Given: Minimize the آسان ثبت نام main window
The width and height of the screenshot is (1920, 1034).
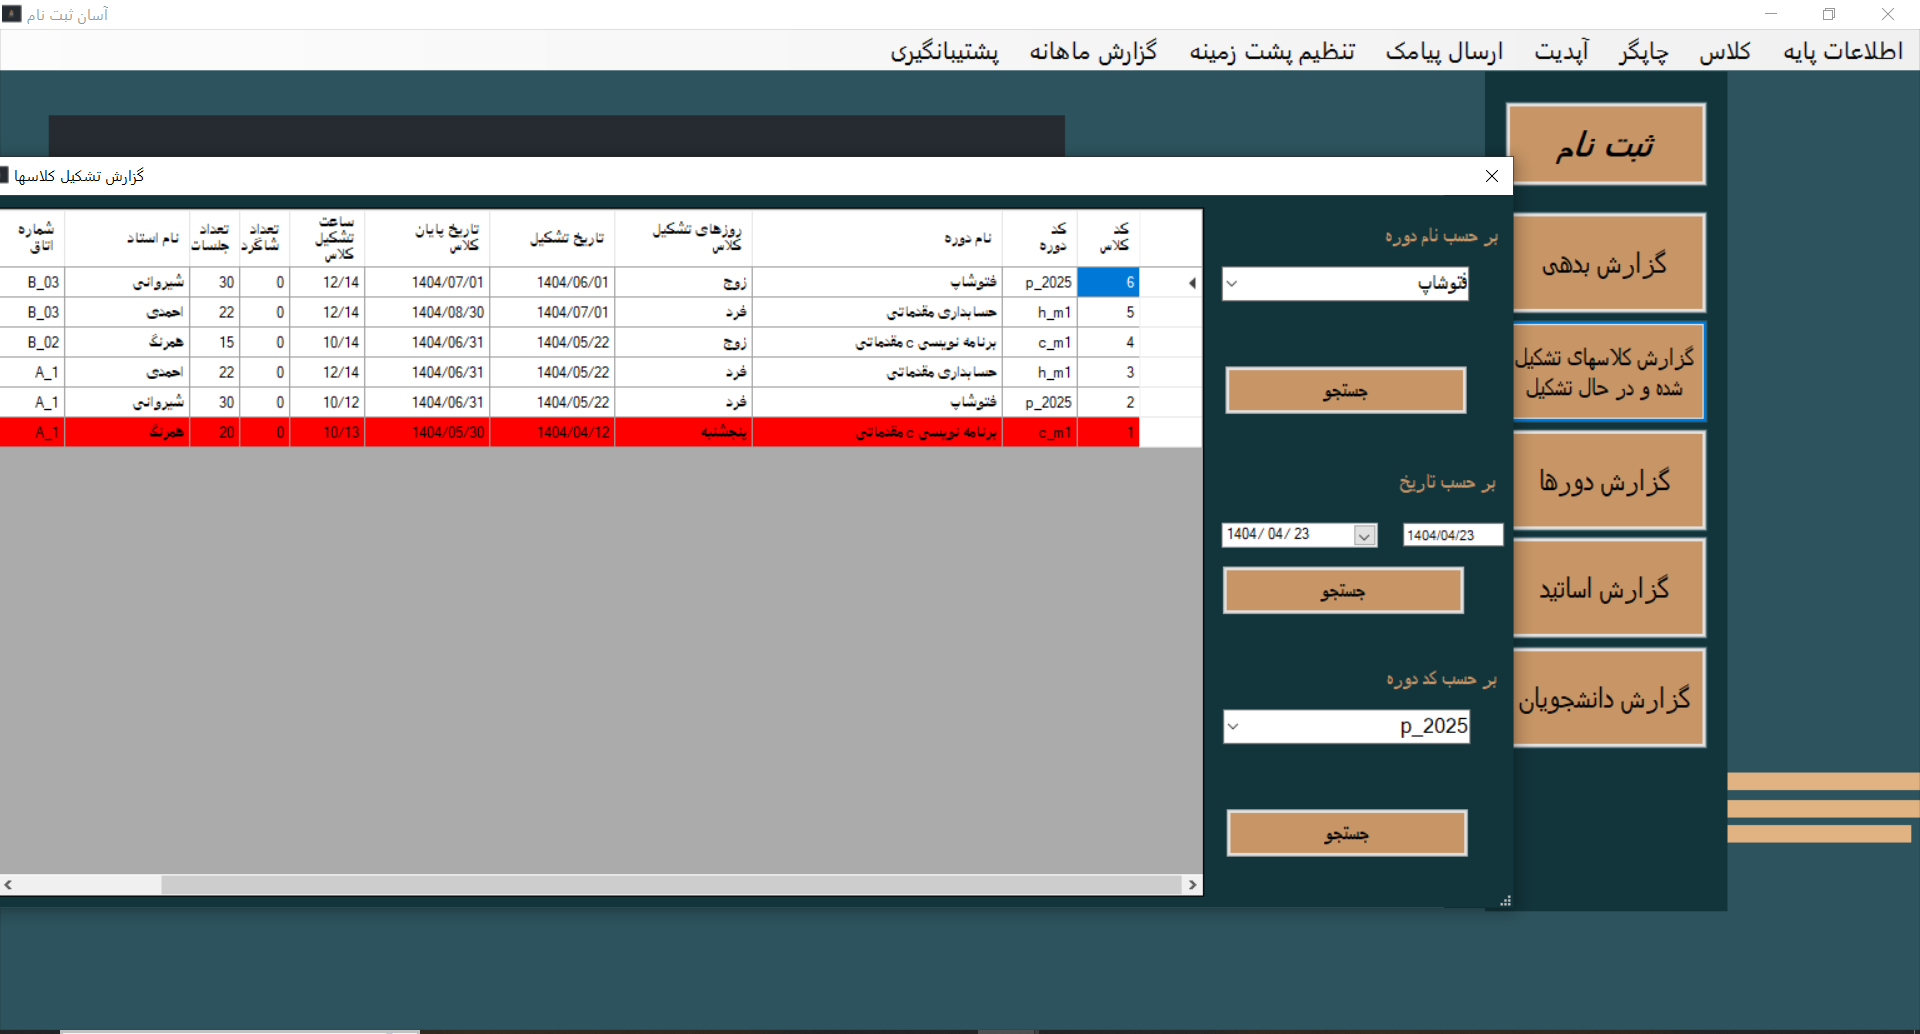Looking at the screenshot, I should [1771, 14].
